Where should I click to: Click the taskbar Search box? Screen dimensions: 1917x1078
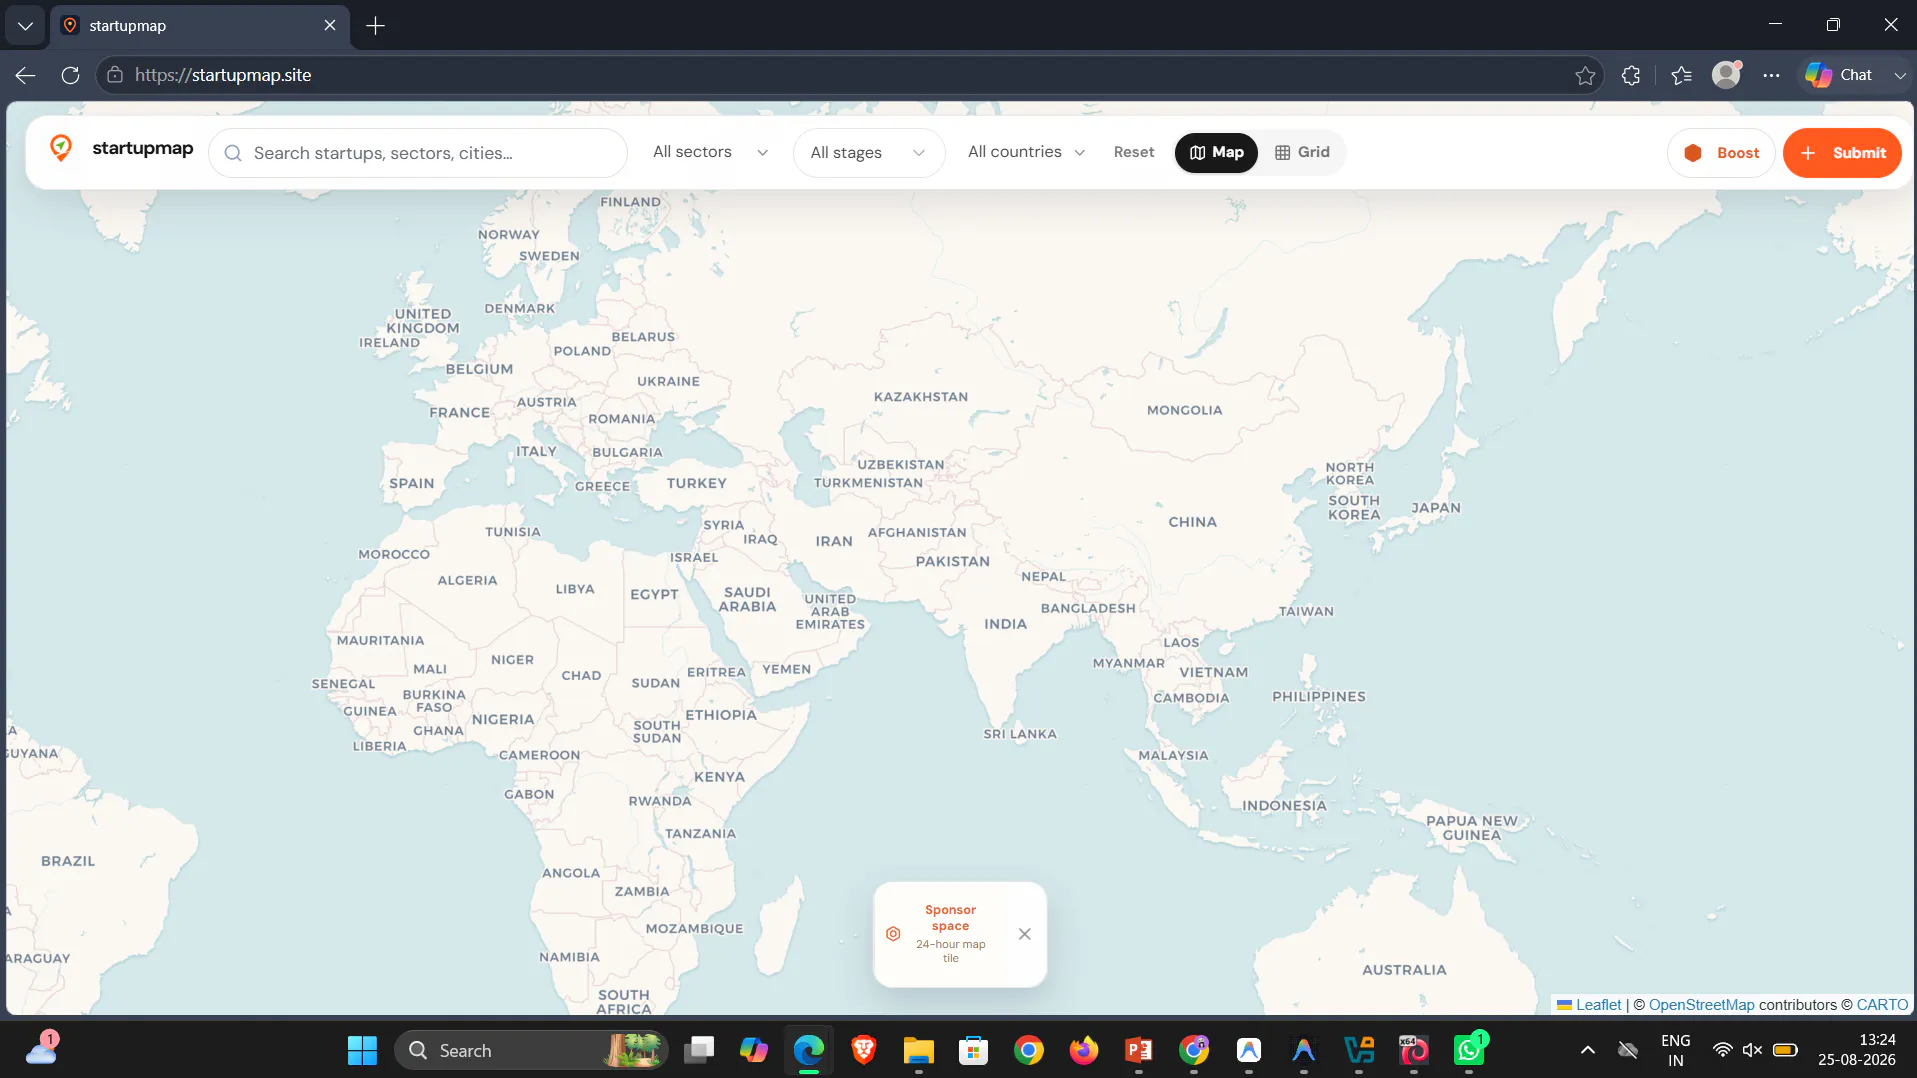pyautogui.click(x=530, y=1050)
